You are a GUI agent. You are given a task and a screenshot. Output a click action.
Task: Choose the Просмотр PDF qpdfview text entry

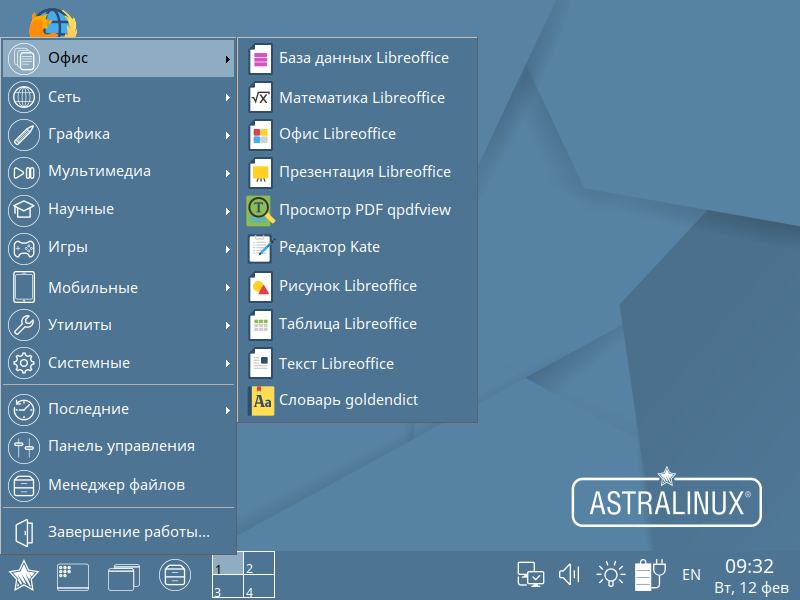(365, 210)
